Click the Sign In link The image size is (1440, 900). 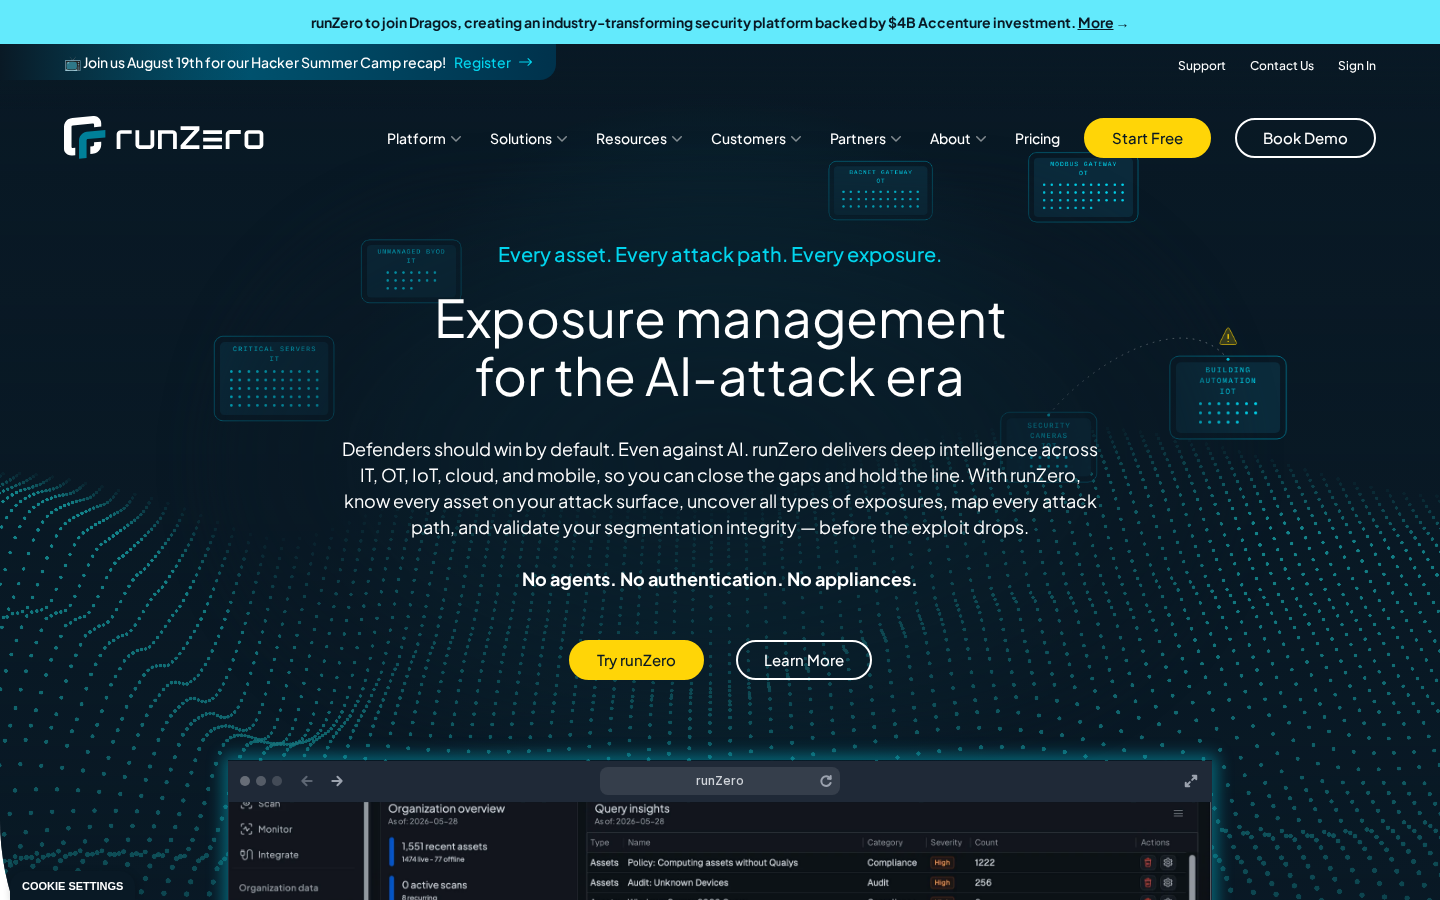click(x=1357, y=66)
